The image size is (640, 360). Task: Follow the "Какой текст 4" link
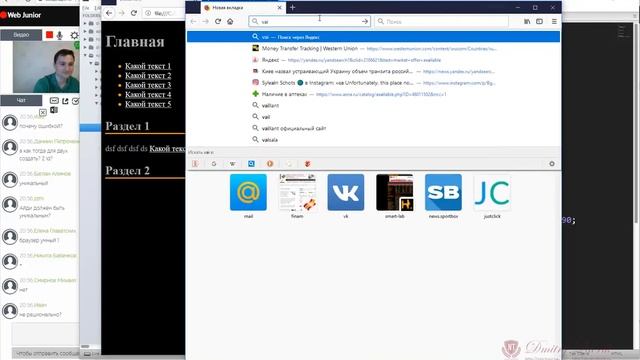148,94
